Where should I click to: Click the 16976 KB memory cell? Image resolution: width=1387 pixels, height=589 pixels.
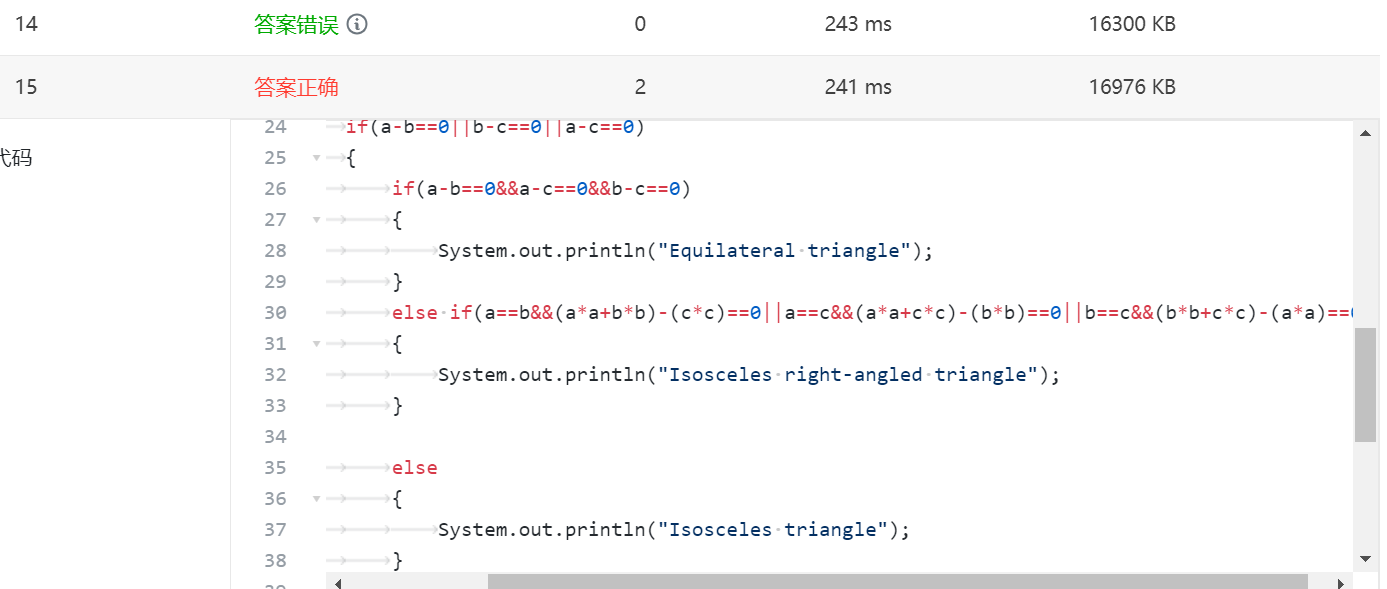(1132, 87)
